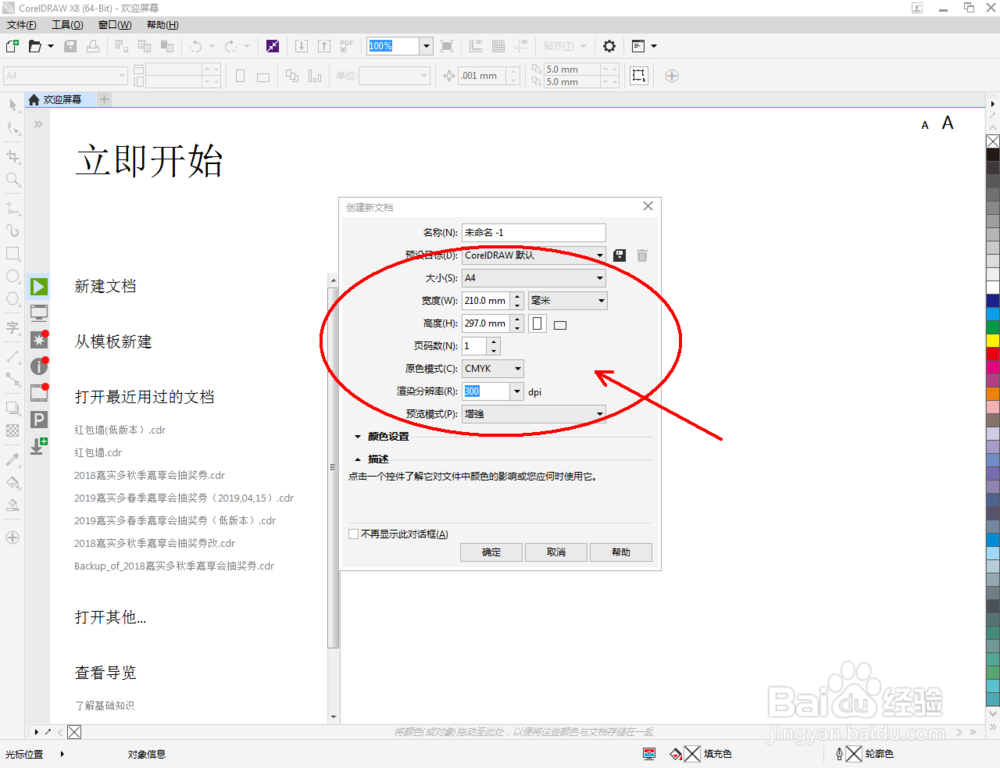Select the Ellipse tool in toolbox
This screenshot has width=1000, height=768.
[13, 276]
